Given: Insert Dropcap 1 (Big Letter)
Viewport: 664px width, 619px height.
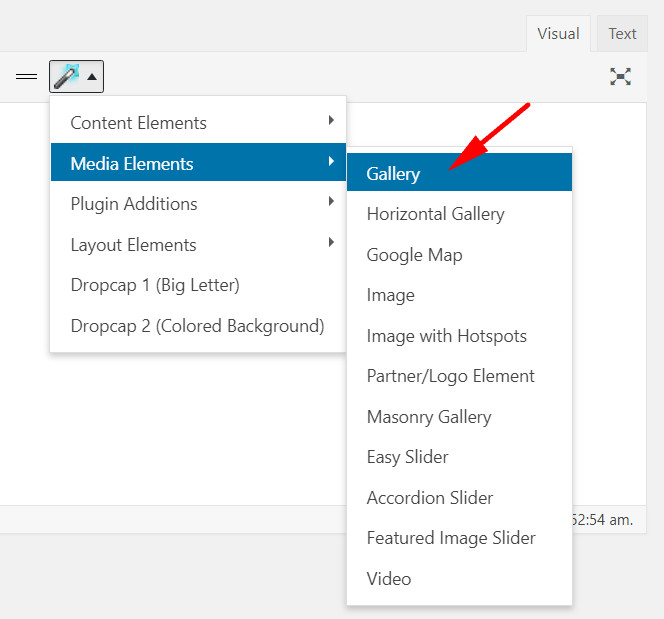Looking at the screenshot, I should pos(198,285).
